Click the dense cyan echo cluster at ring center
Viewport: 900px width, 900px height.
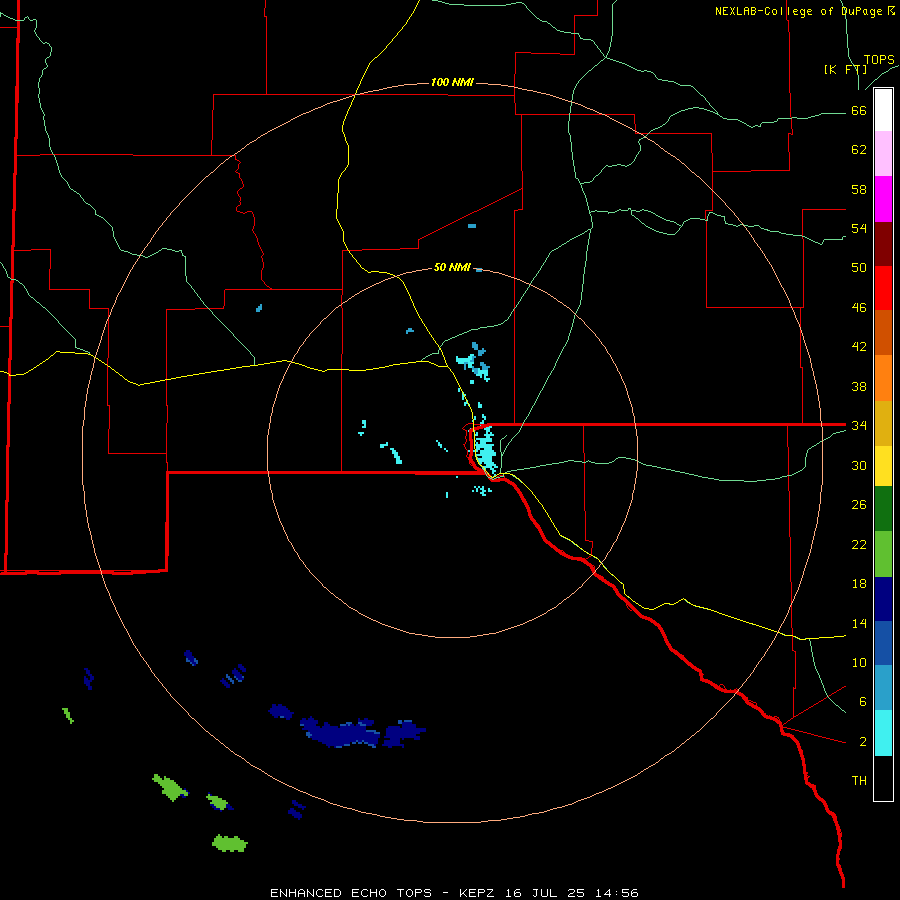(x=486, y=450)
